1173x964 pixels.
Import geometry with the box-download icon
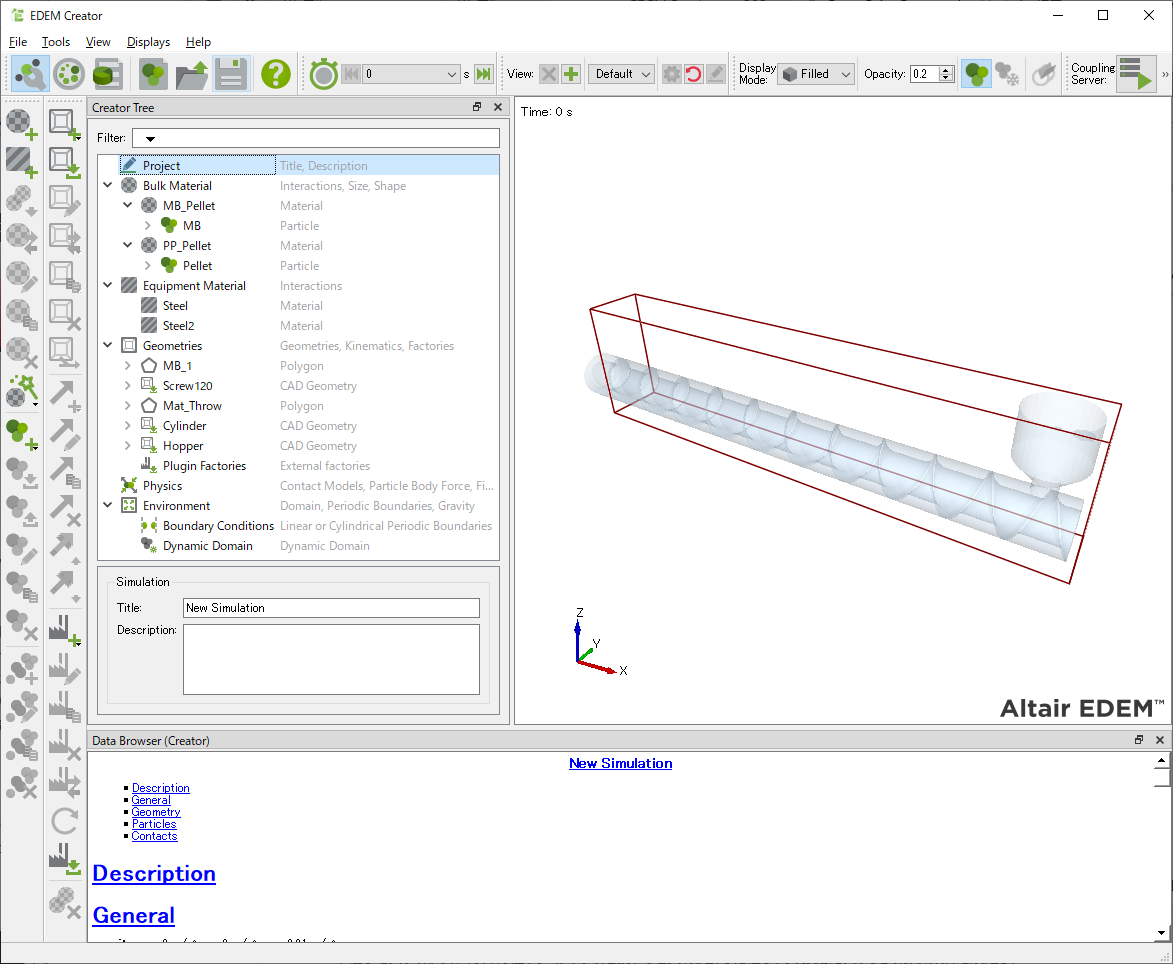click(64, 162)
